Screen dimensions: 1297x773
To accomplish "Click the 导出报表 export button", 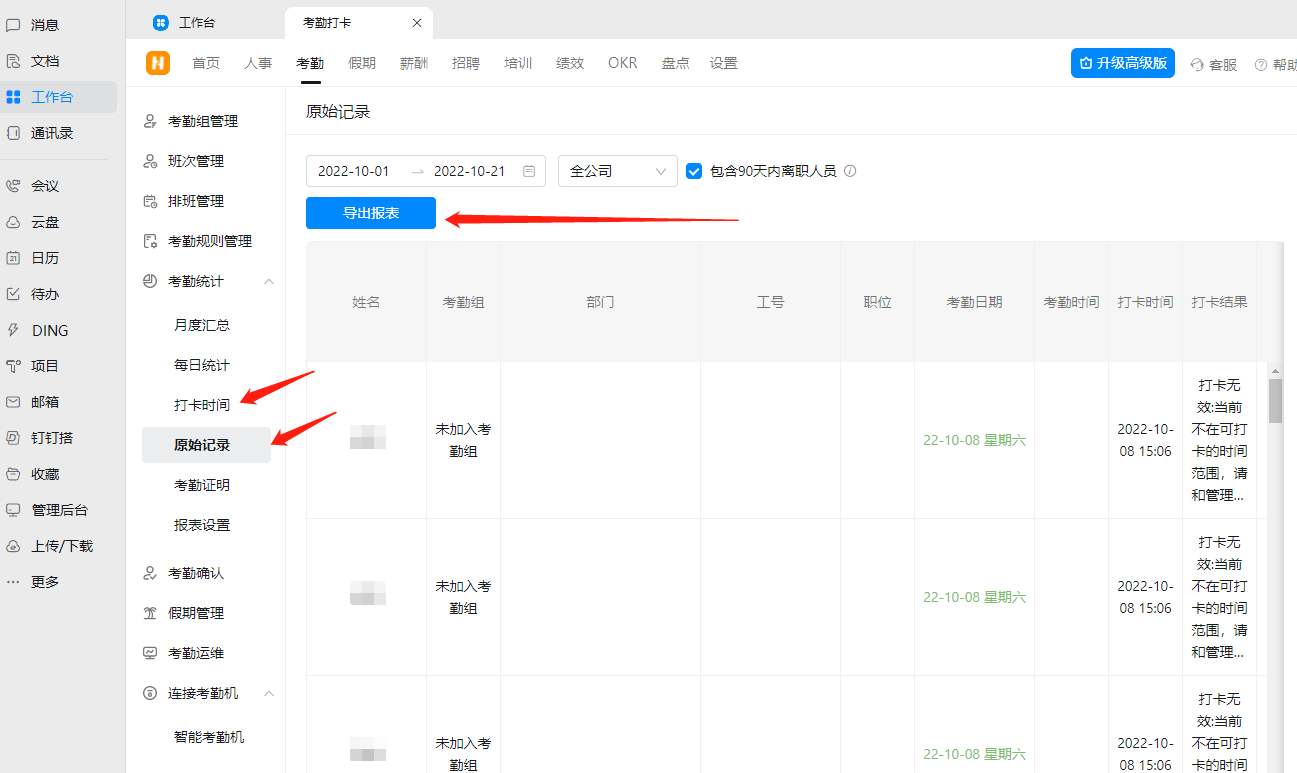I will tap(371, 213).
